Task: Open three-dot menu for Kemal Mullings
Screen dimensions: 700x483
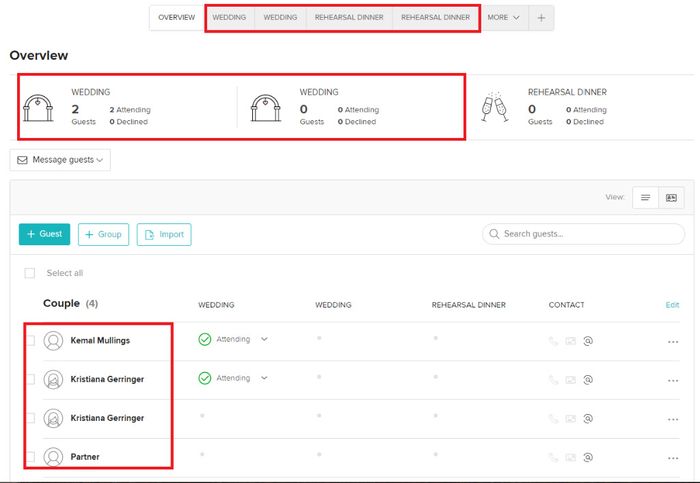Action: [x=672, y=341]
